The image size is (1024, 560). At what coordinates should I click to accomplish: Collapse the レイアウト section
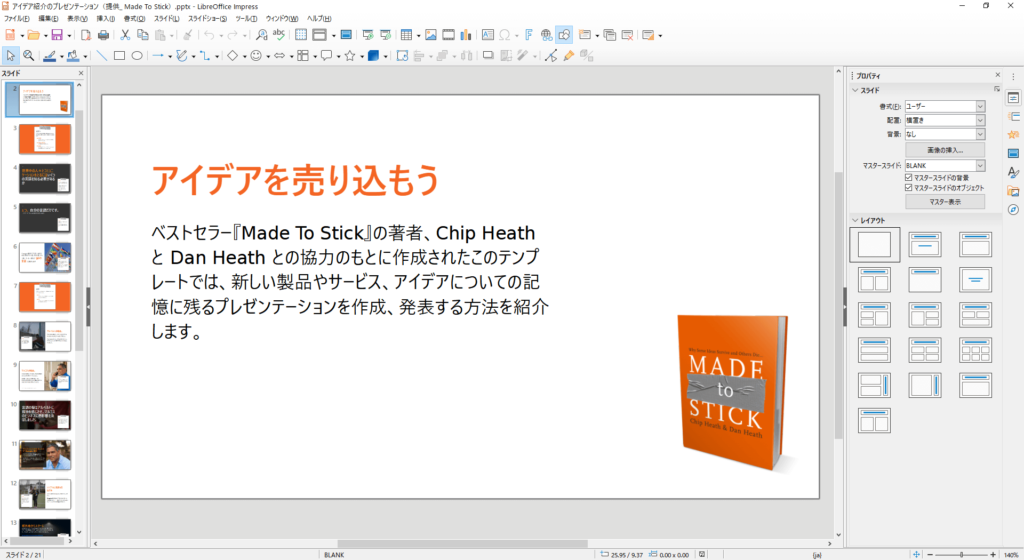pos(855,220)
